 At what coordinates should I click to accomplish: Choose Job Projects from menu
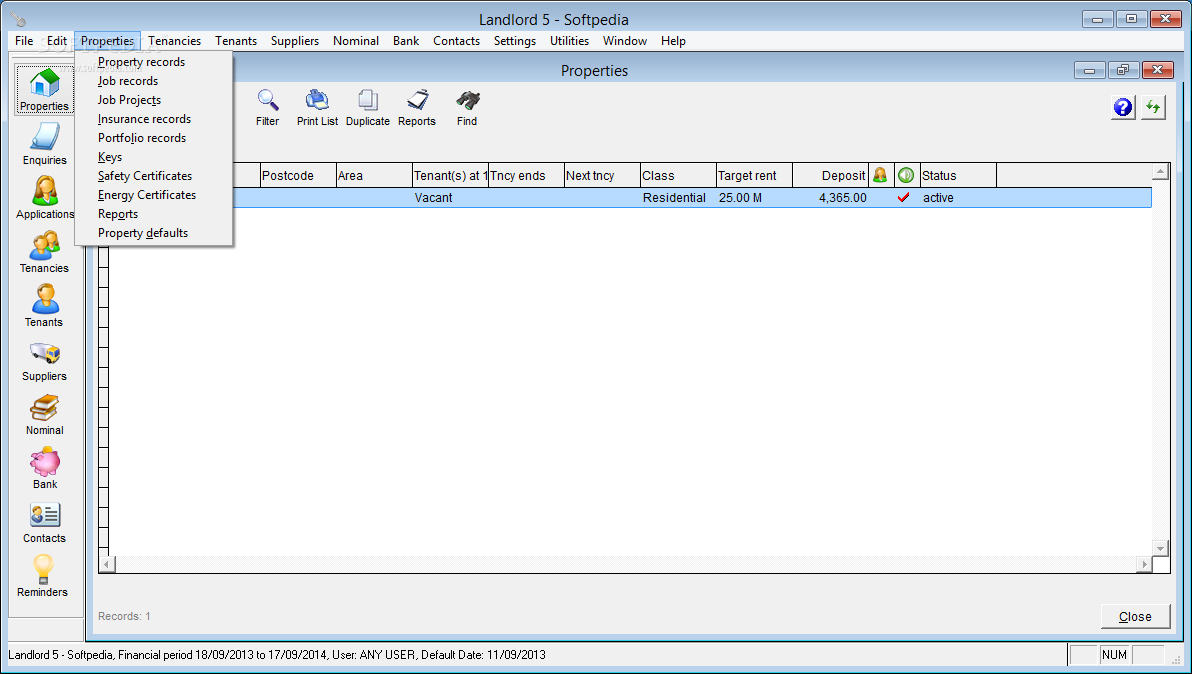(129, 100)
